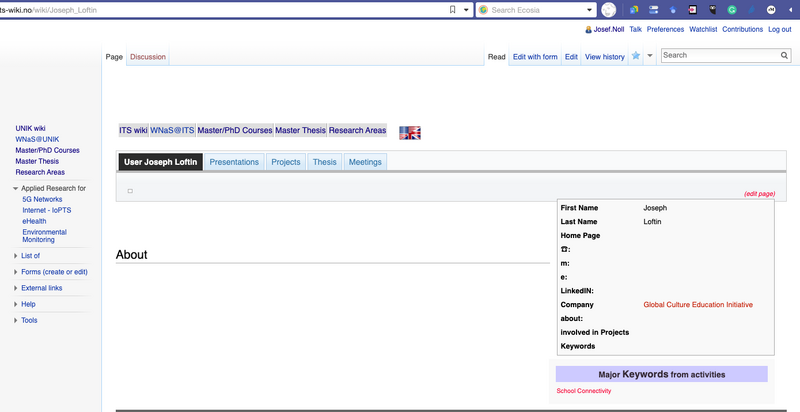Open the address bar dropdown arrow
This screenshot has width=800, height=412.
pos(466,10)
